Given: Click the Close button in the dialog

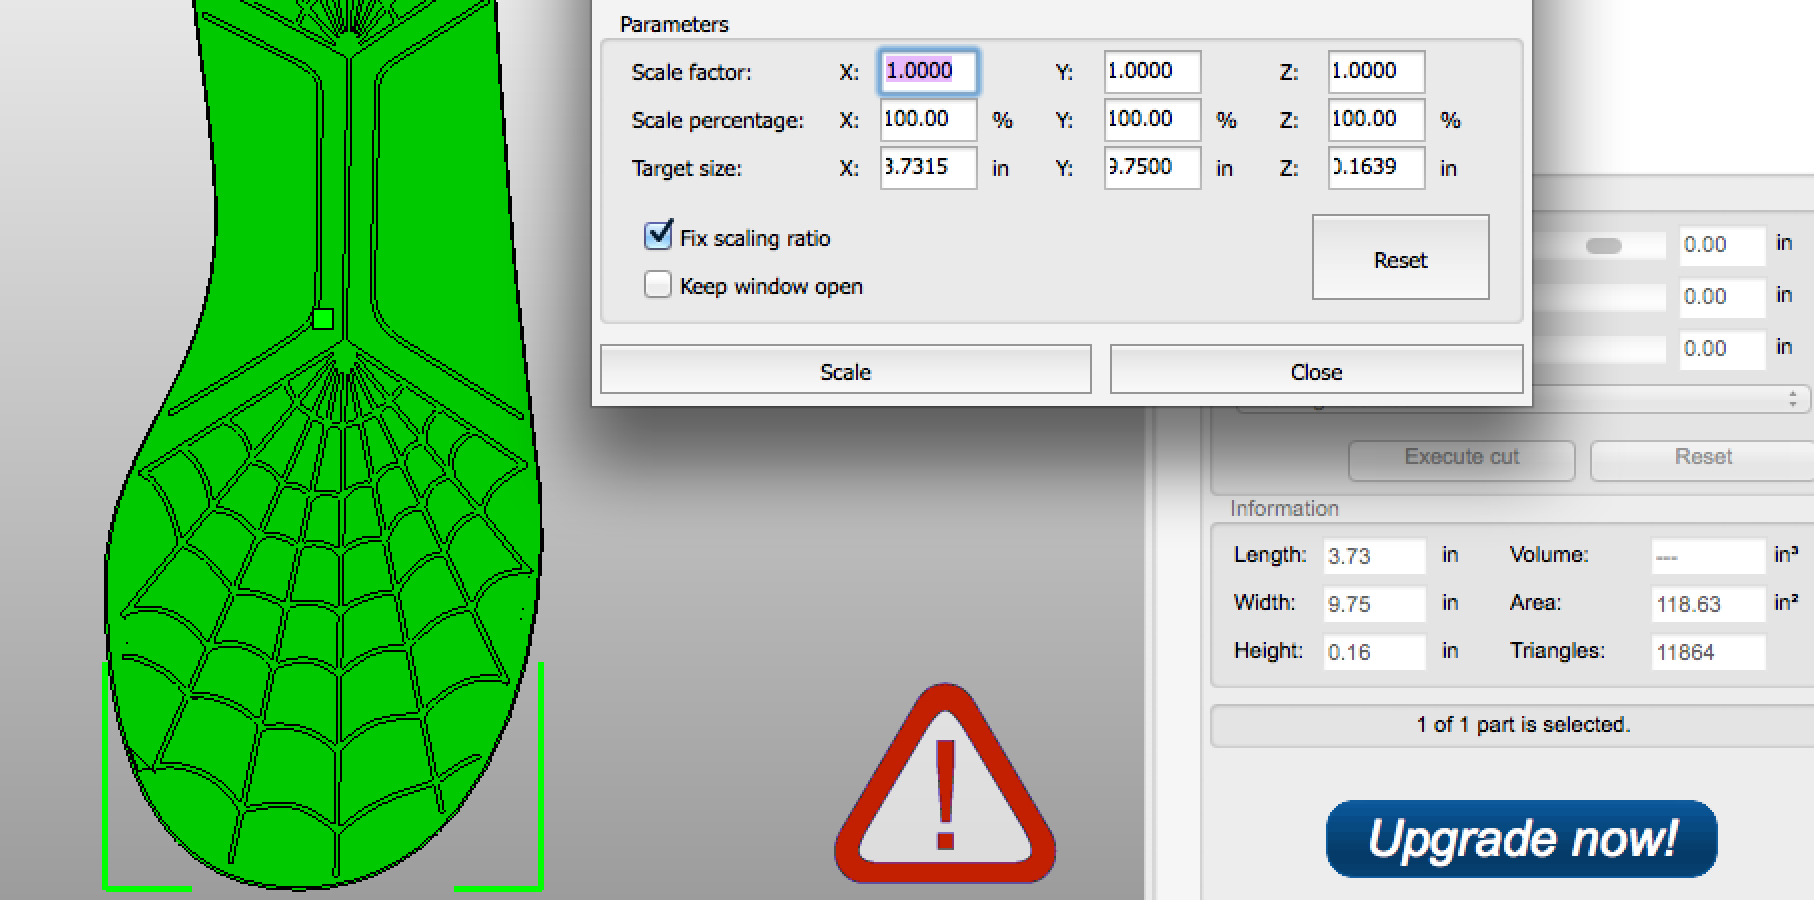Looking at the screenshot, I should [x=1316, y=371].
